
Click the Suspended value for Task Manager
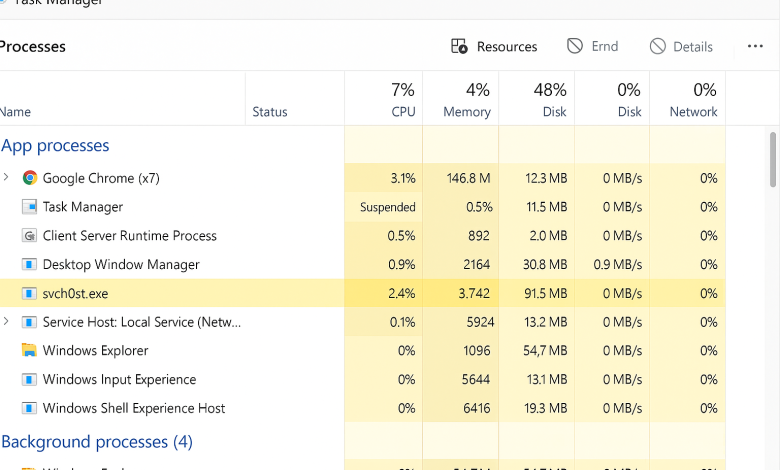[x=388, y=207]
